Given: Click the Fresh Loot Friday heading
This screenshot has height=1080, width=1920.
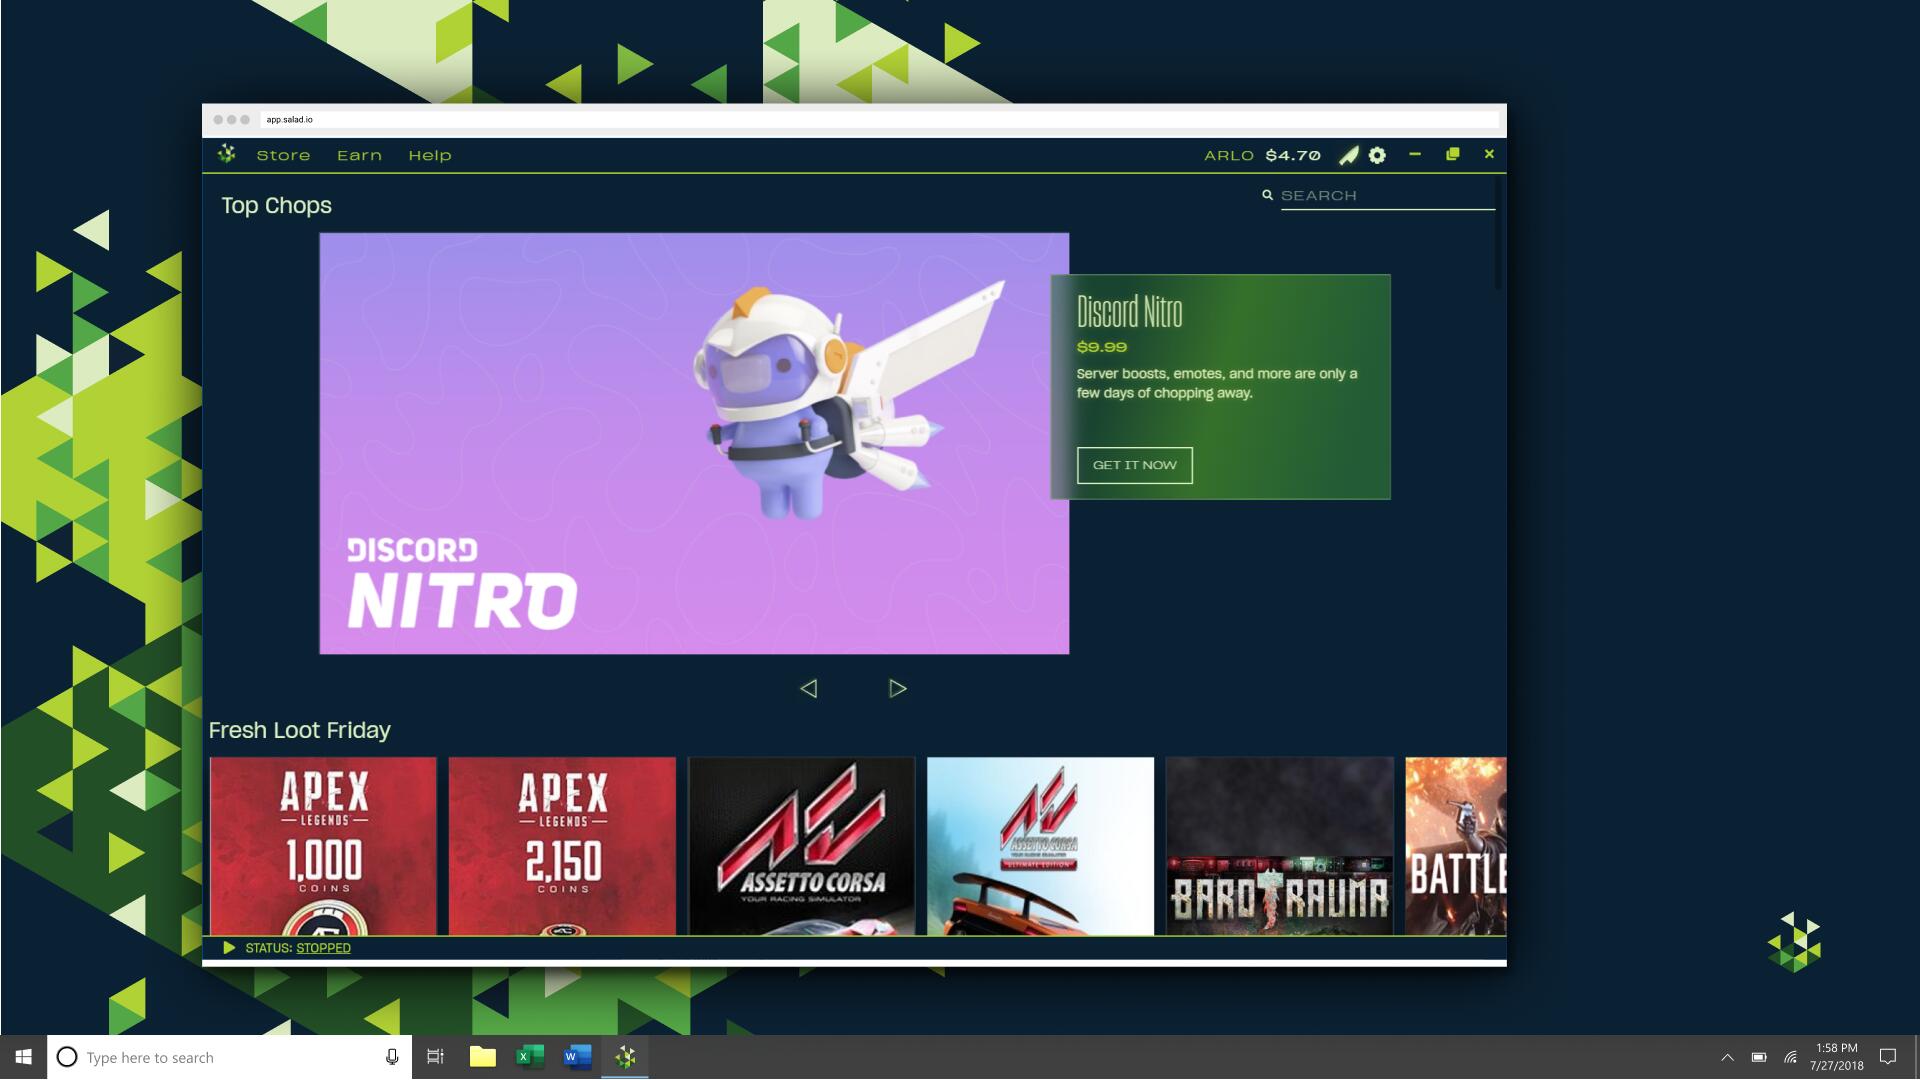Looking at the screenshot, I should [299, 730].
